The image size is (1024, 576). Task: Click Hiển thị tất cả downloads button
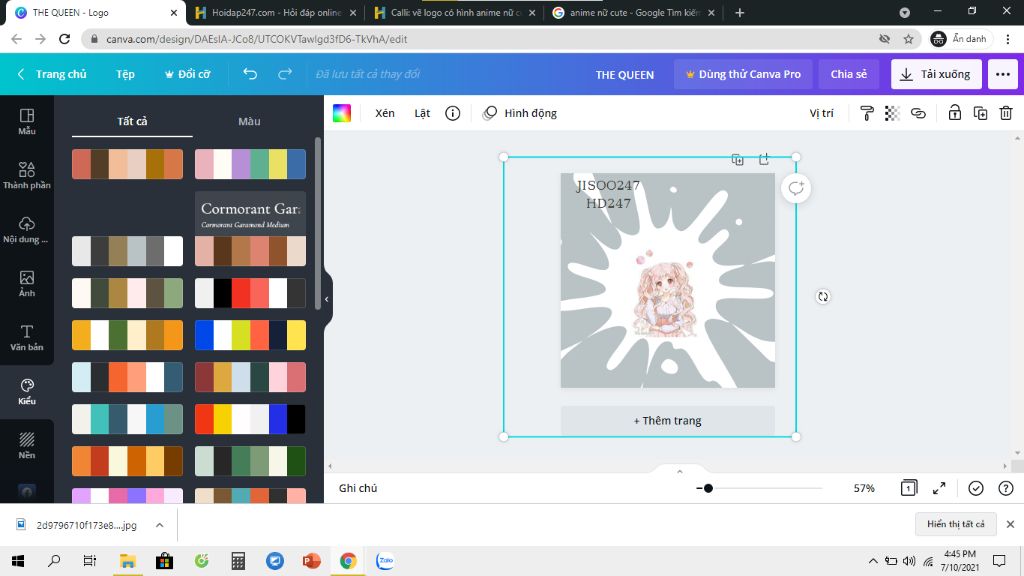click(x=955, y=524)
